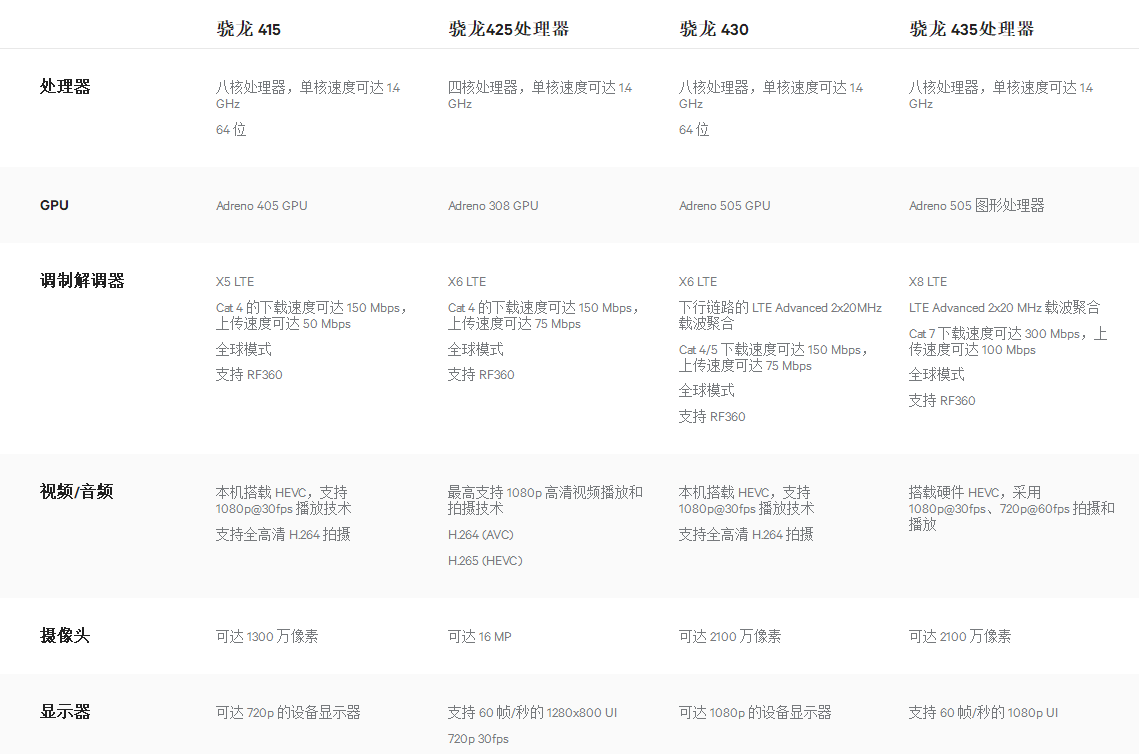This screenshot has height=754, width=1139.
Task: Select the 视频/音频 row label
Action: pyautogui.click(x=76, y=491)
